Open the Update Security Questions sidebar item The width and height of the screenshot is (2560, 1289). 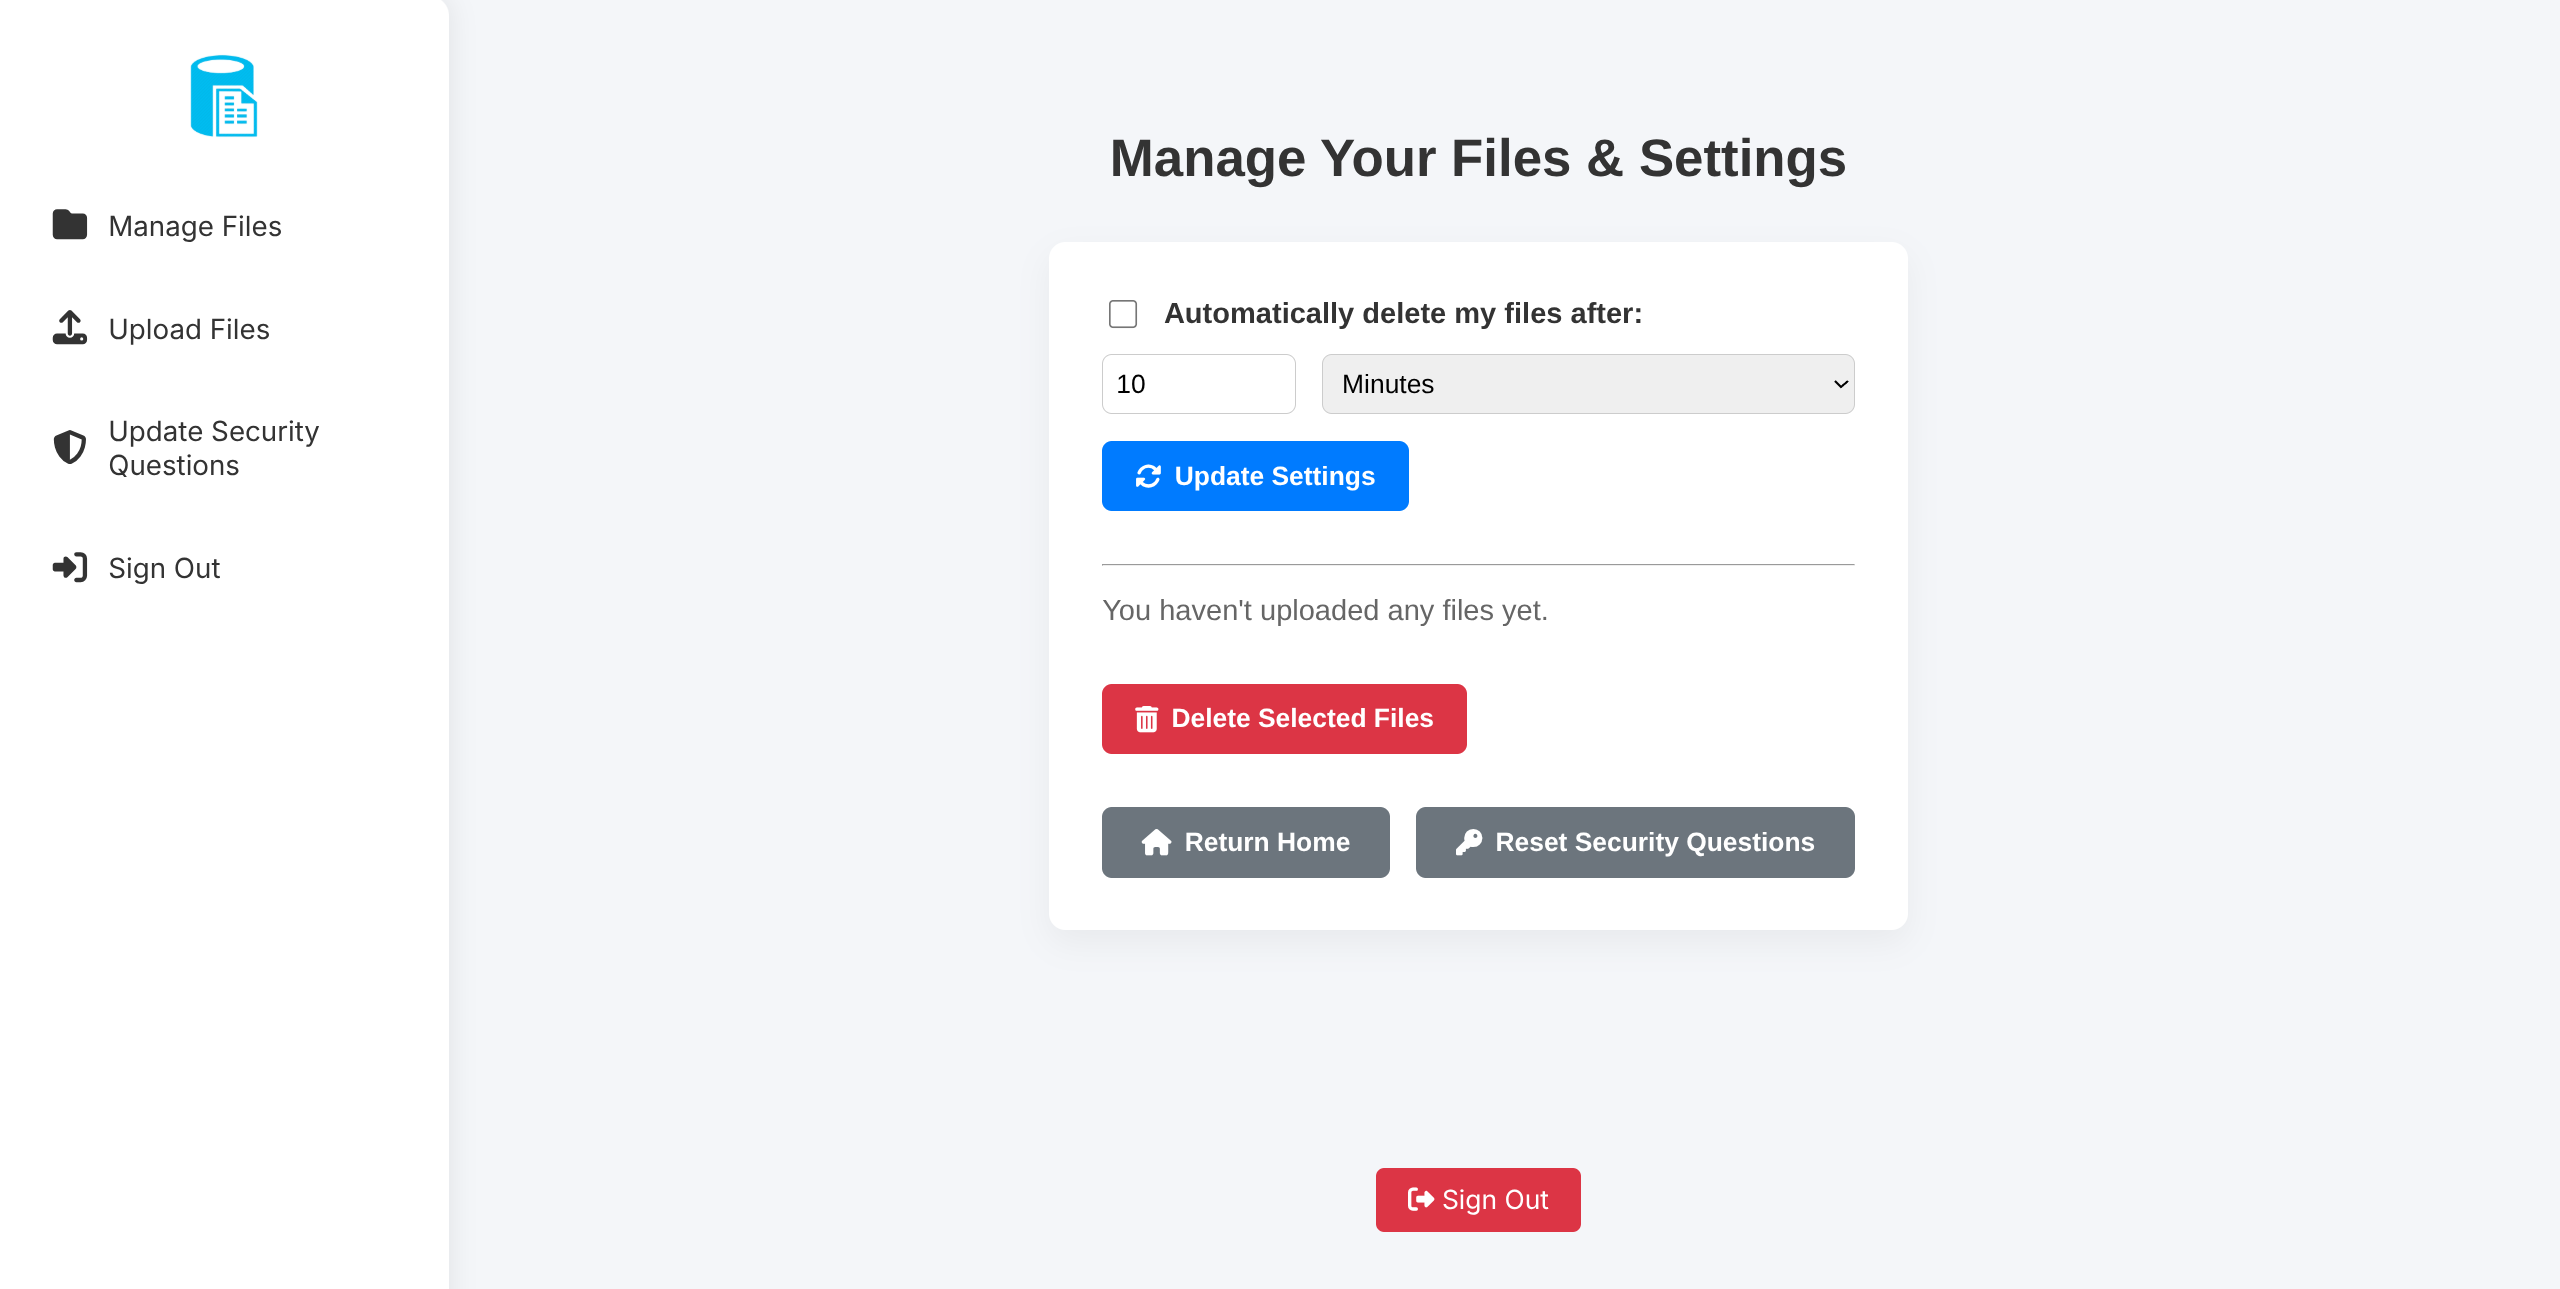tap(213, 448)
